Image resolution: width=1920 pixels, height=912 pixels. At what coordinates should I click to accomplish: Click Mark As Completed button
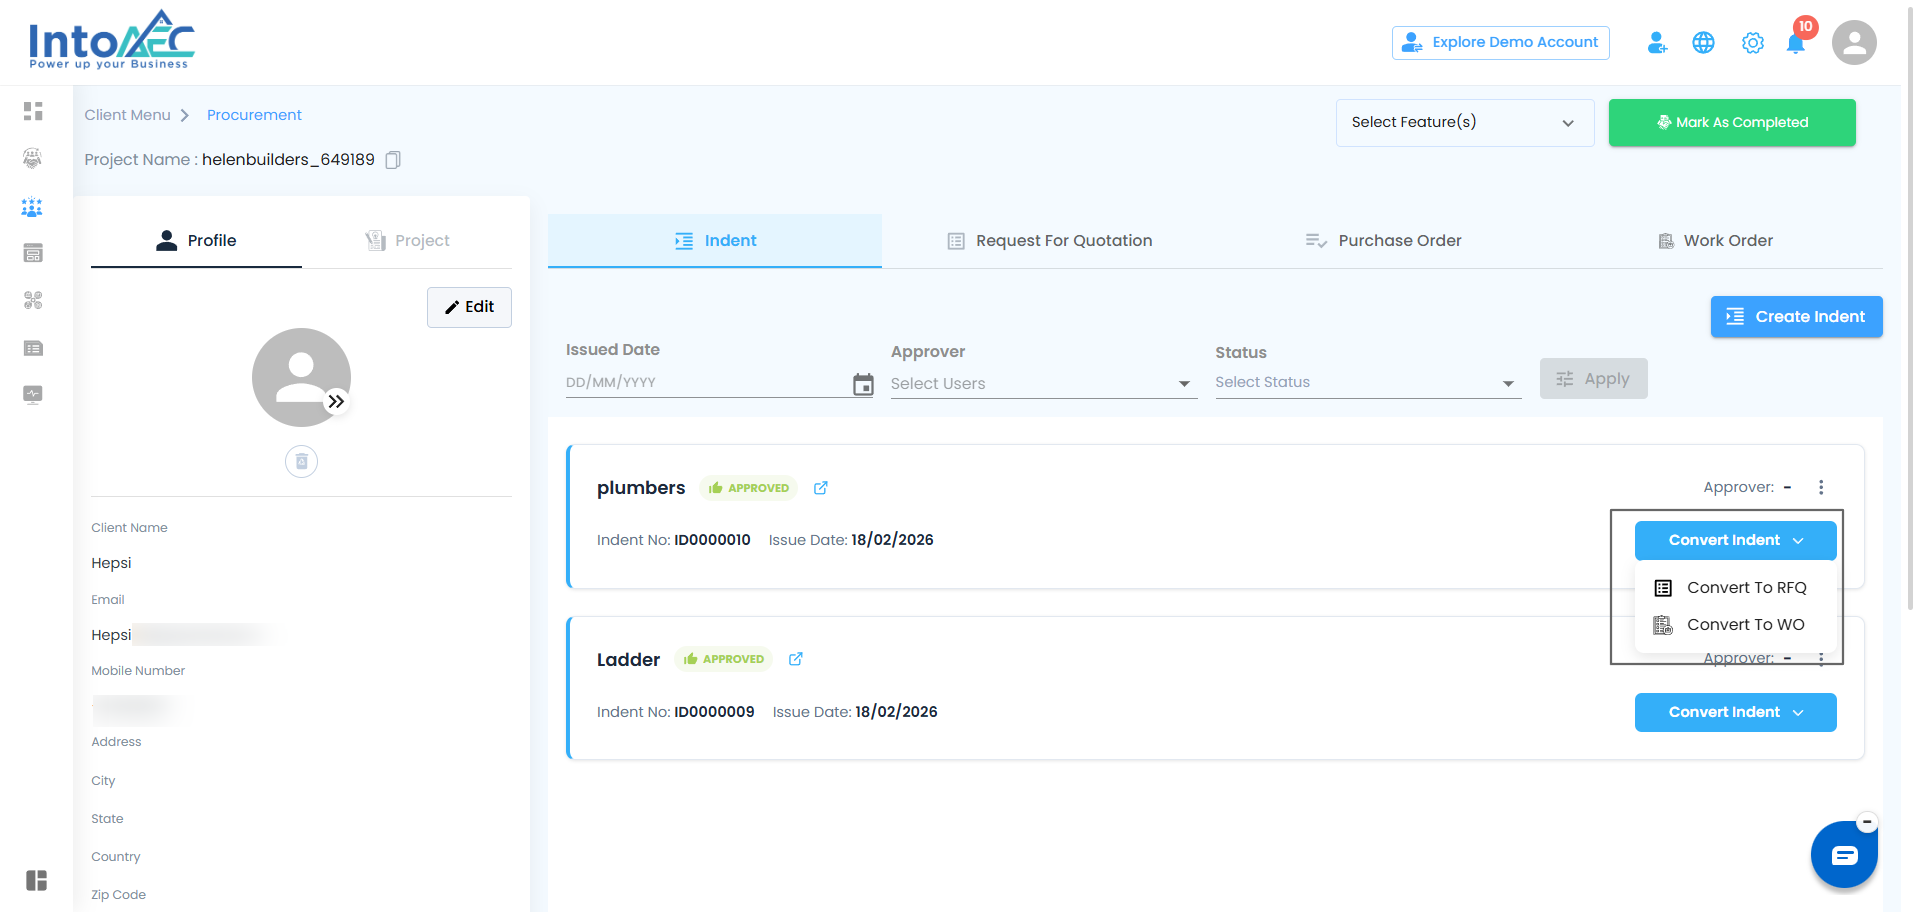[1732, 123]
